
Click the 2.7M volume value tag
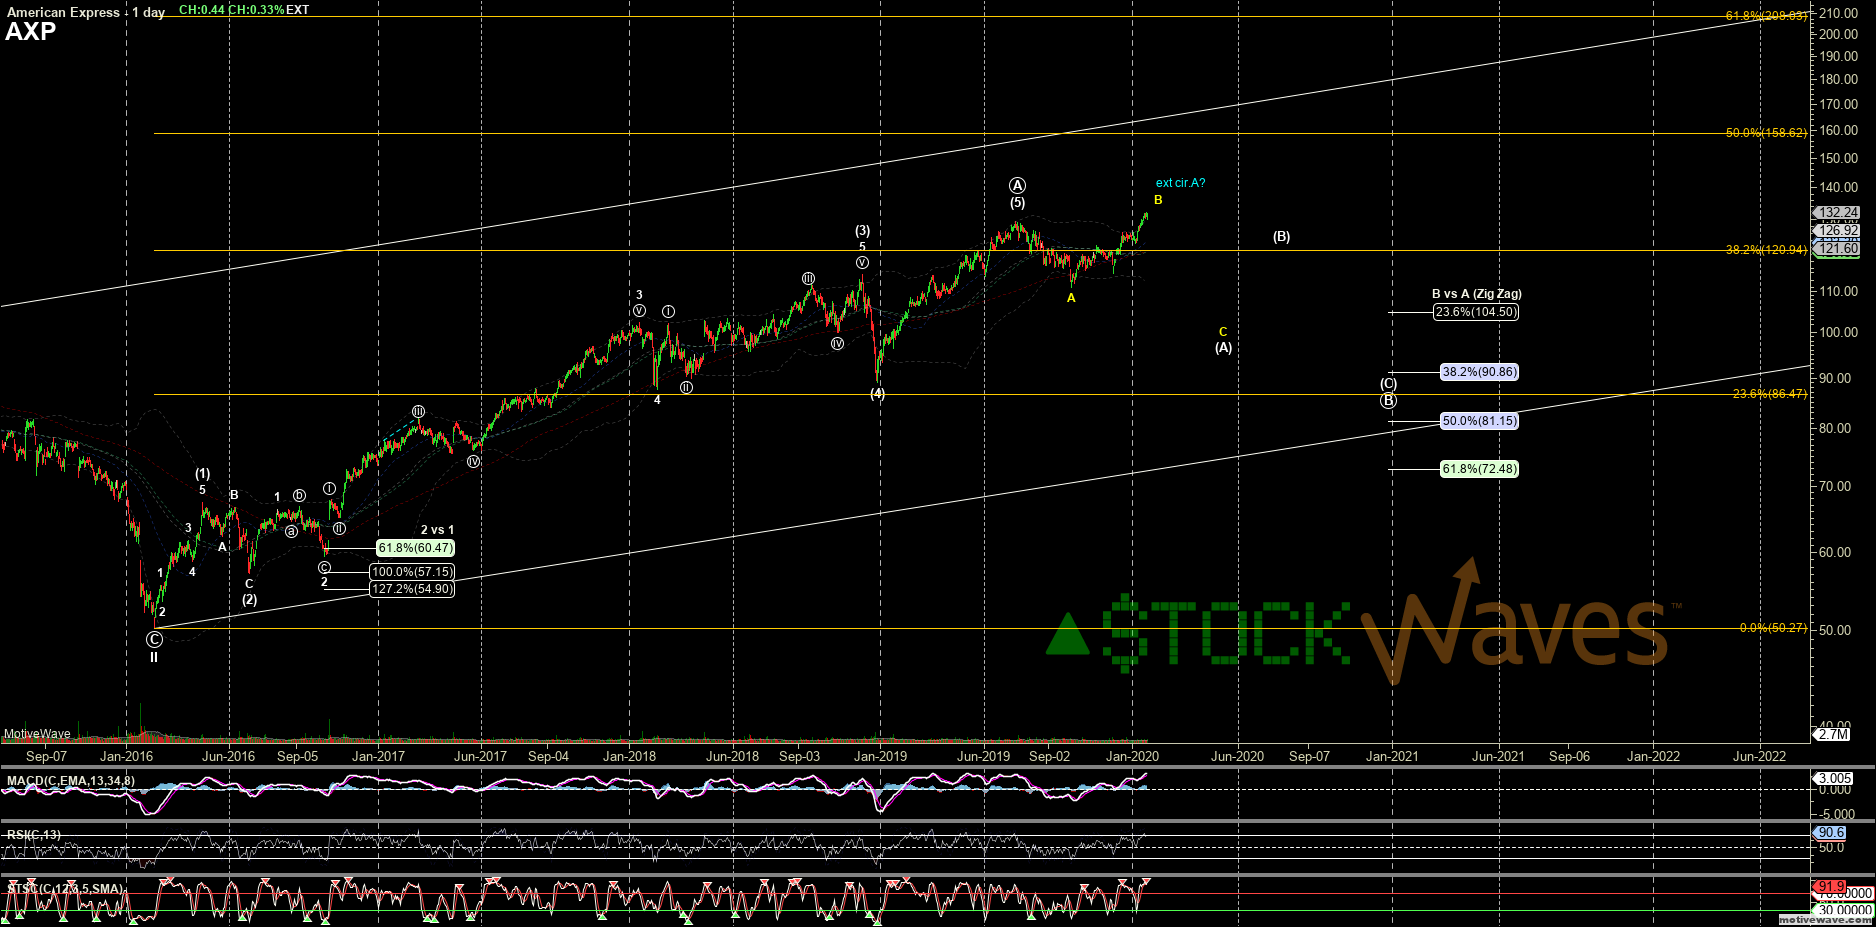1833,734
